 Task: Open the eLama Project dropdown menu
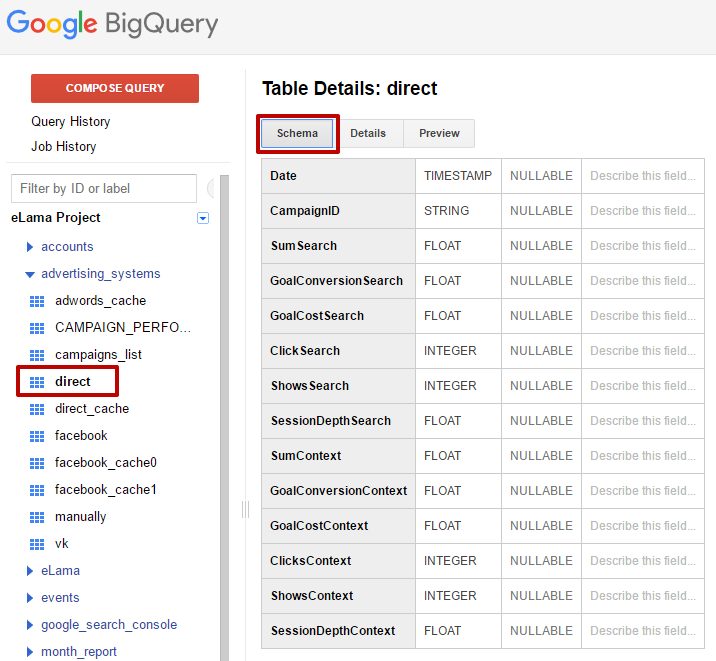(x=203, y=218)
